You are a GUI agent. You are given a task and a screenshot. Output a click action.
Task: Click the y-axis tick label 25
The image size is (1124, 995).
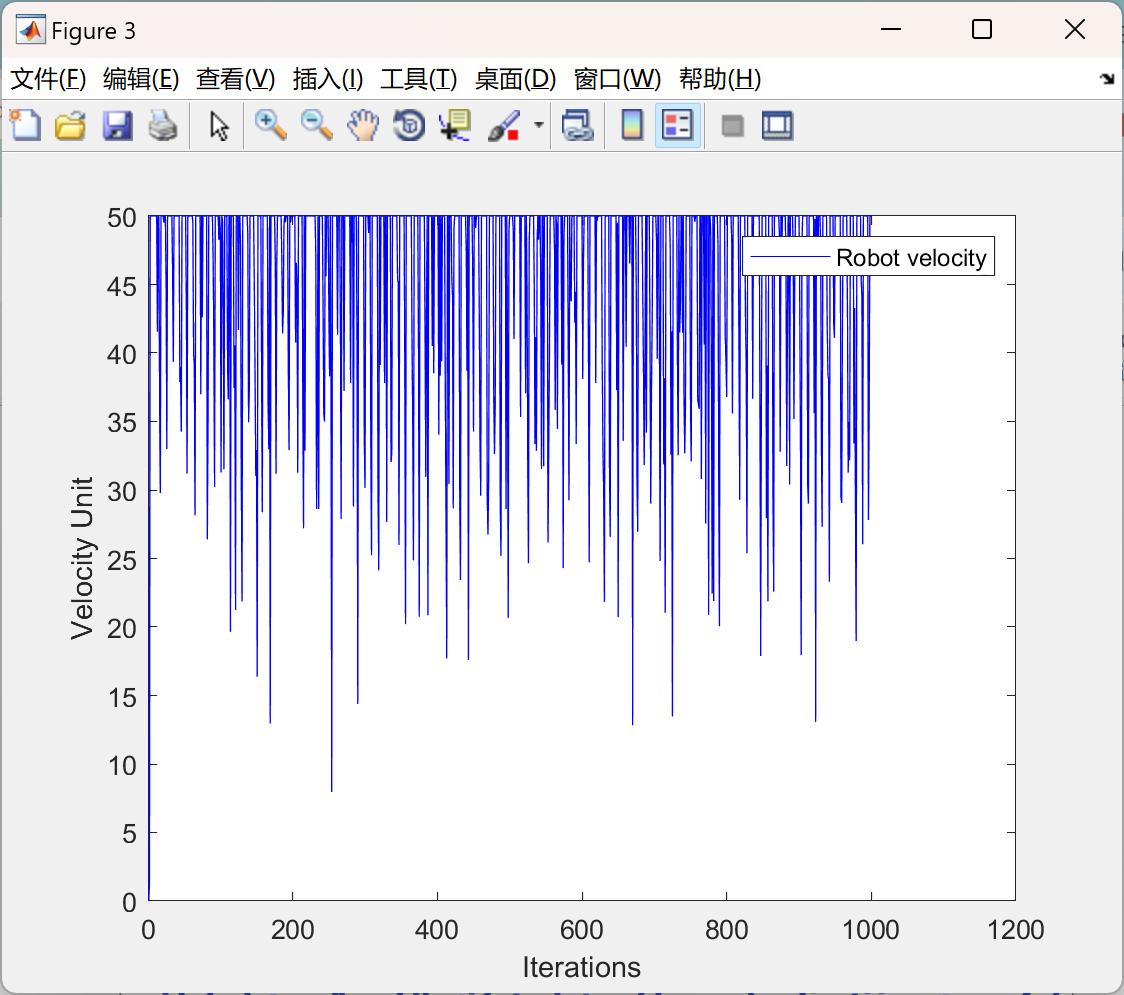(x=122, y=560)
